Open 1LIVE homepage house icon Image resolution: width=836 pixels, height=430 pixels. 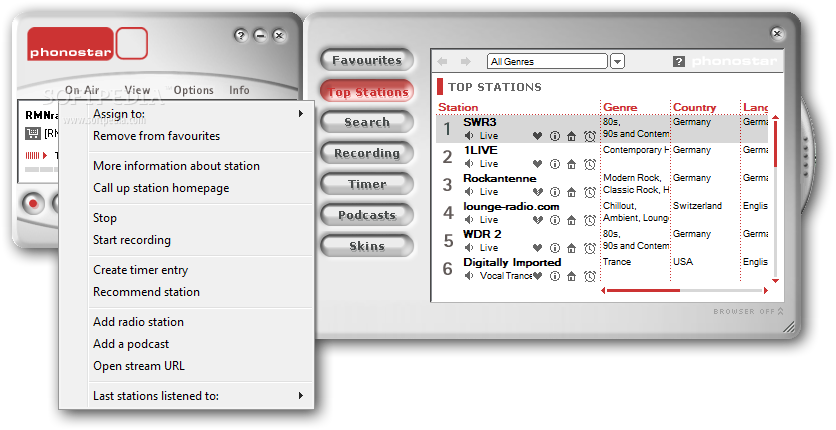[x=572, y=164]
